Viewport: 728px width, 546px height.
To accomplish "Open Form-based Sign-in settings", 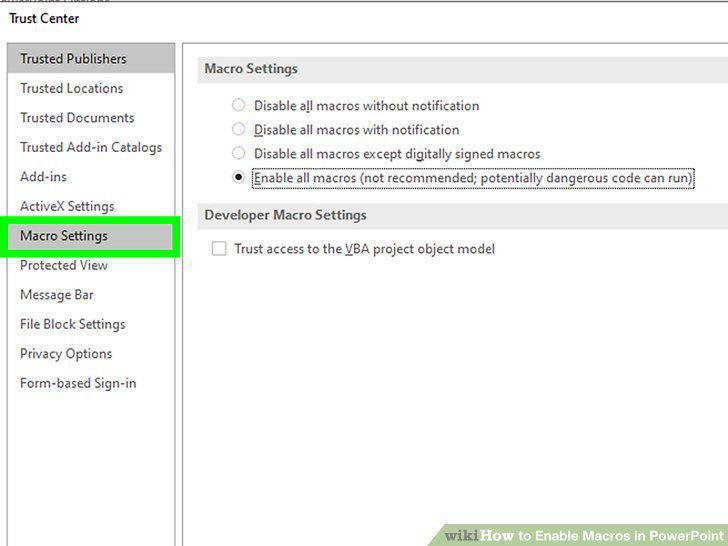I will tap(91, 383).
